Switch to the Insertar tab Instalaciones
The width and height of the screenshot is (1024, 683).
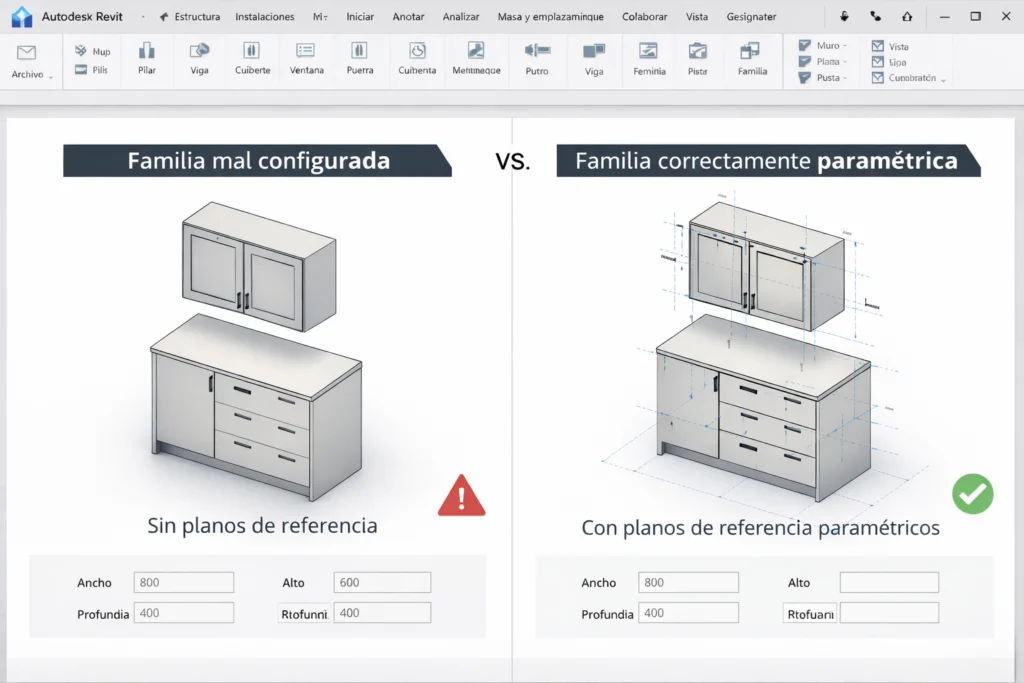[264, 16]
